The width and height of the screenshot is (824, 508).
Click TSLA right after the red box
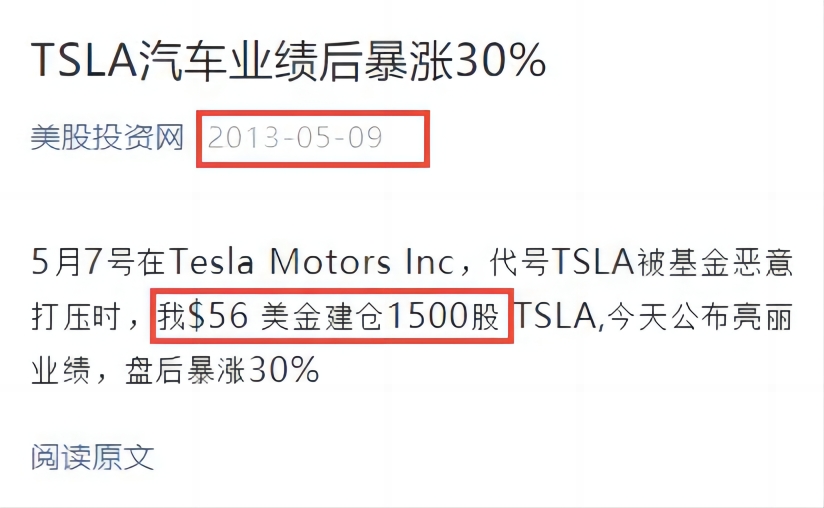[x=555, y=316]
